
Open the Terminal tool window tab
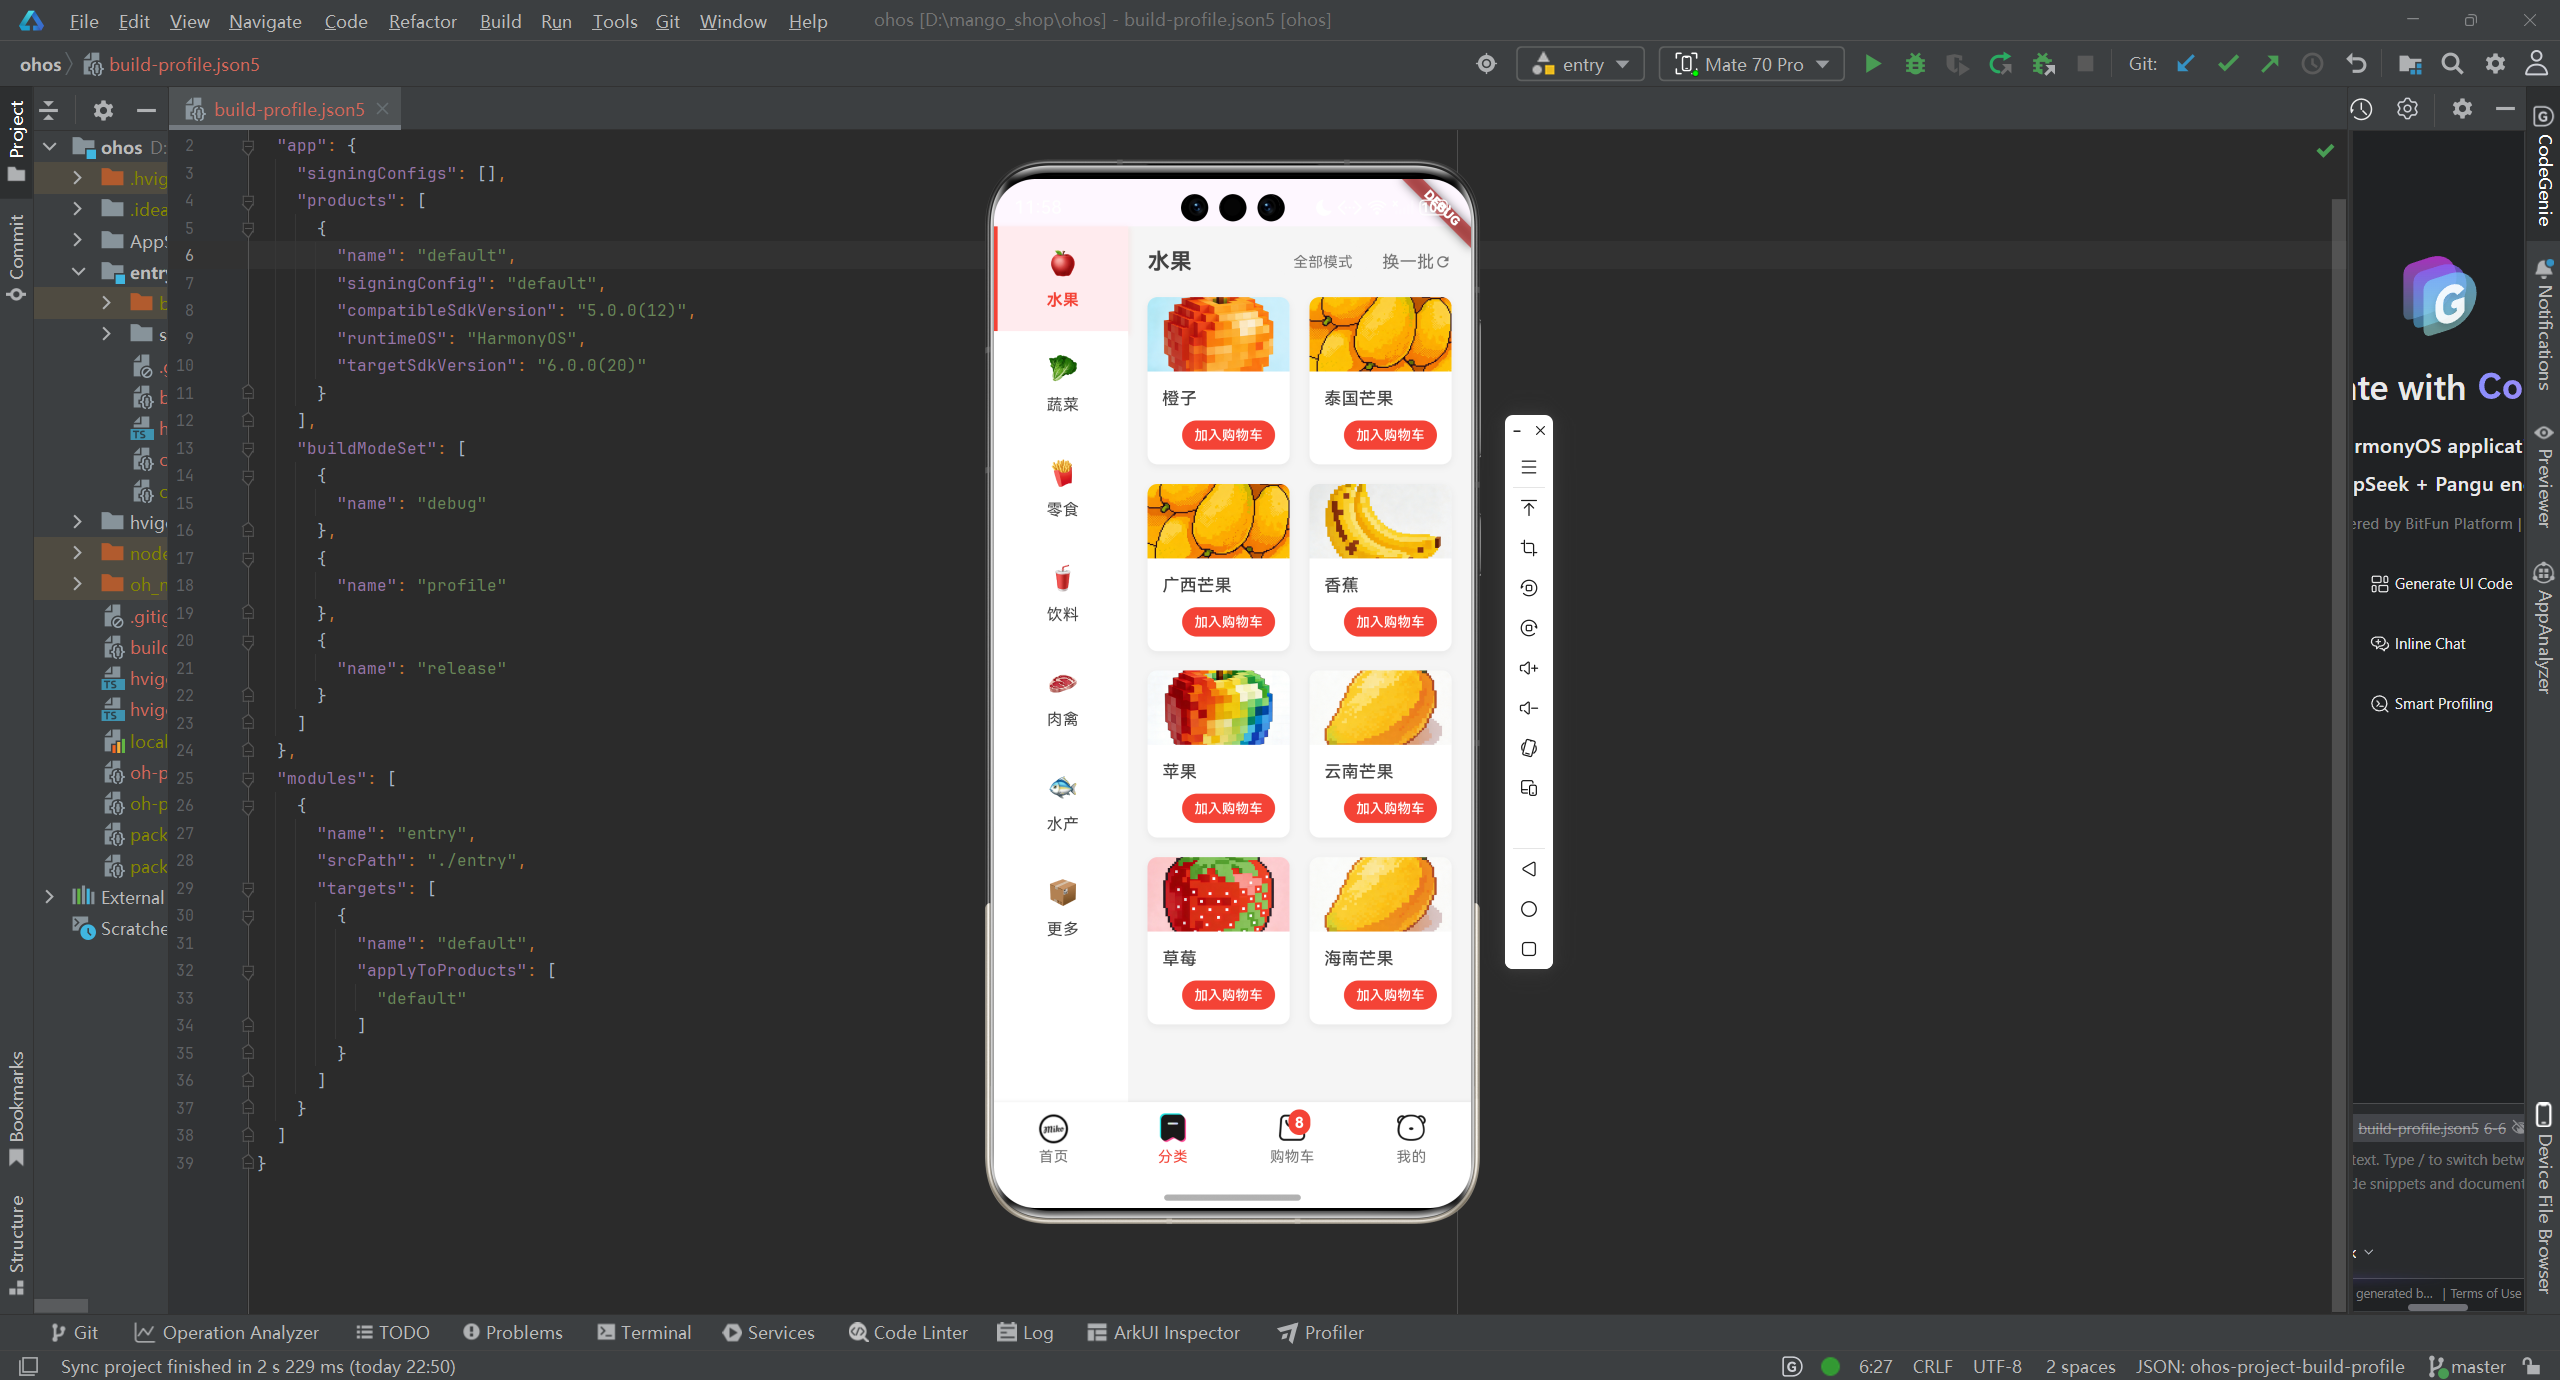click(644, 1332)
